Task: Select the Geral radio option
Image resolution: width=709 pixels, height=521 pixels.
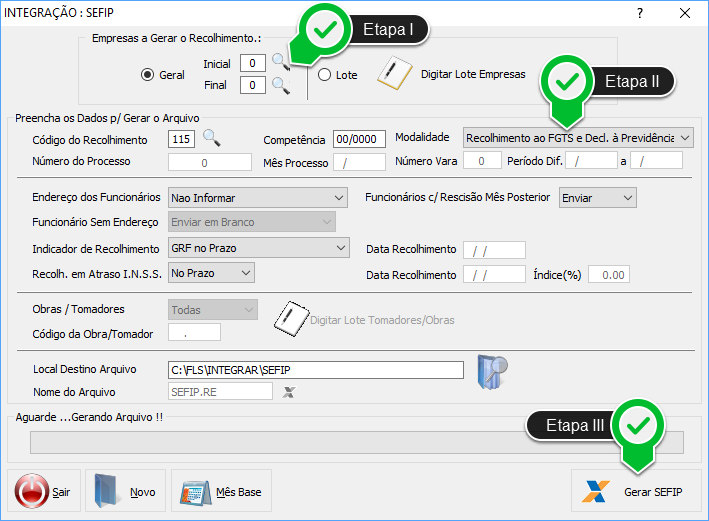Action: [147, 74]
